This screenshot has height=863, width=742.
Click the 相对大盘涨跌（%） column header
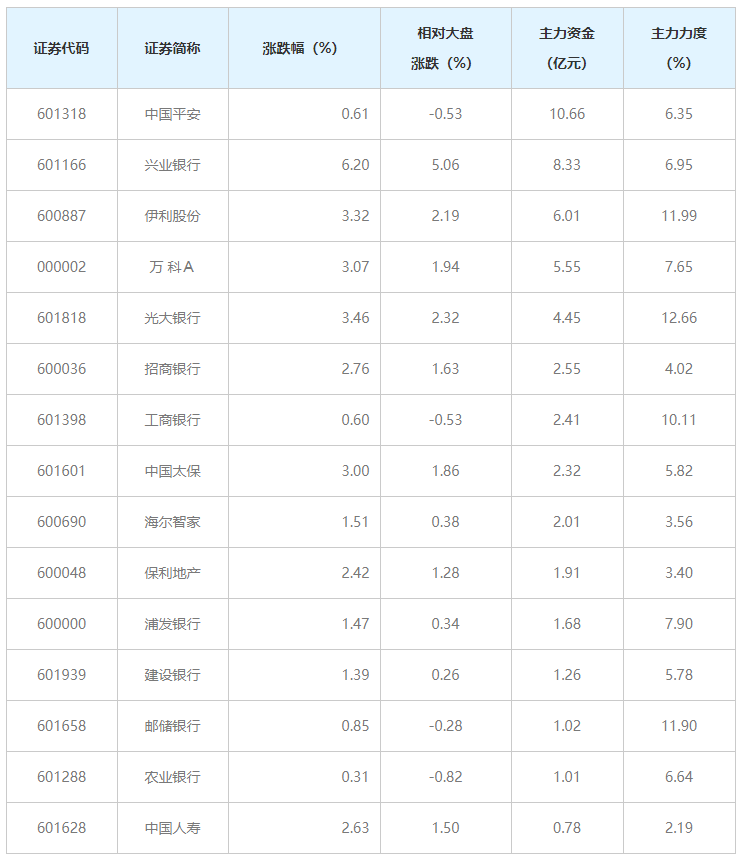click(445, 48)
